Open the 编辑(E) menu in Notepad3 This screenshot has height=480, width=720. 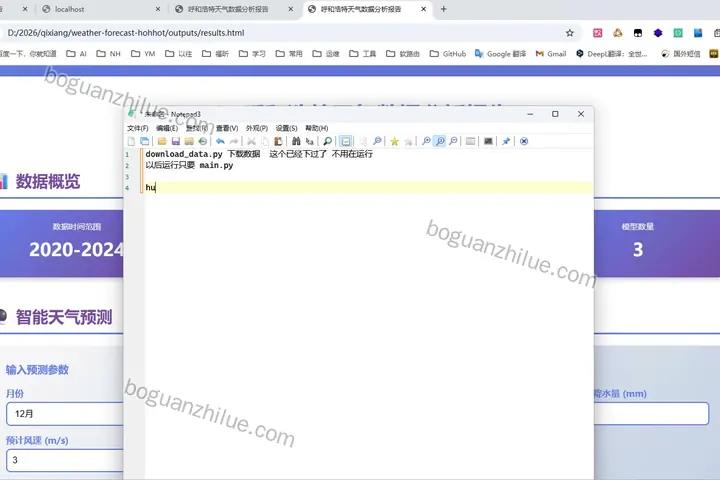(x=167, y=128)
